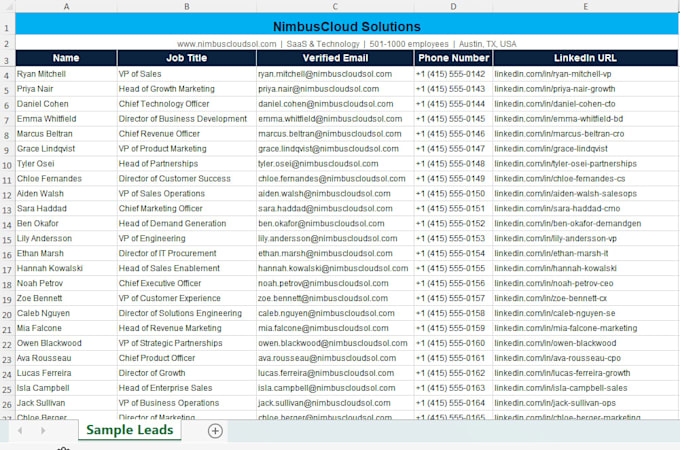Screen dimensions: 680x450
Task: Open linkedin.com/in/caleb-nguyen-se cell
Action: 585,313
